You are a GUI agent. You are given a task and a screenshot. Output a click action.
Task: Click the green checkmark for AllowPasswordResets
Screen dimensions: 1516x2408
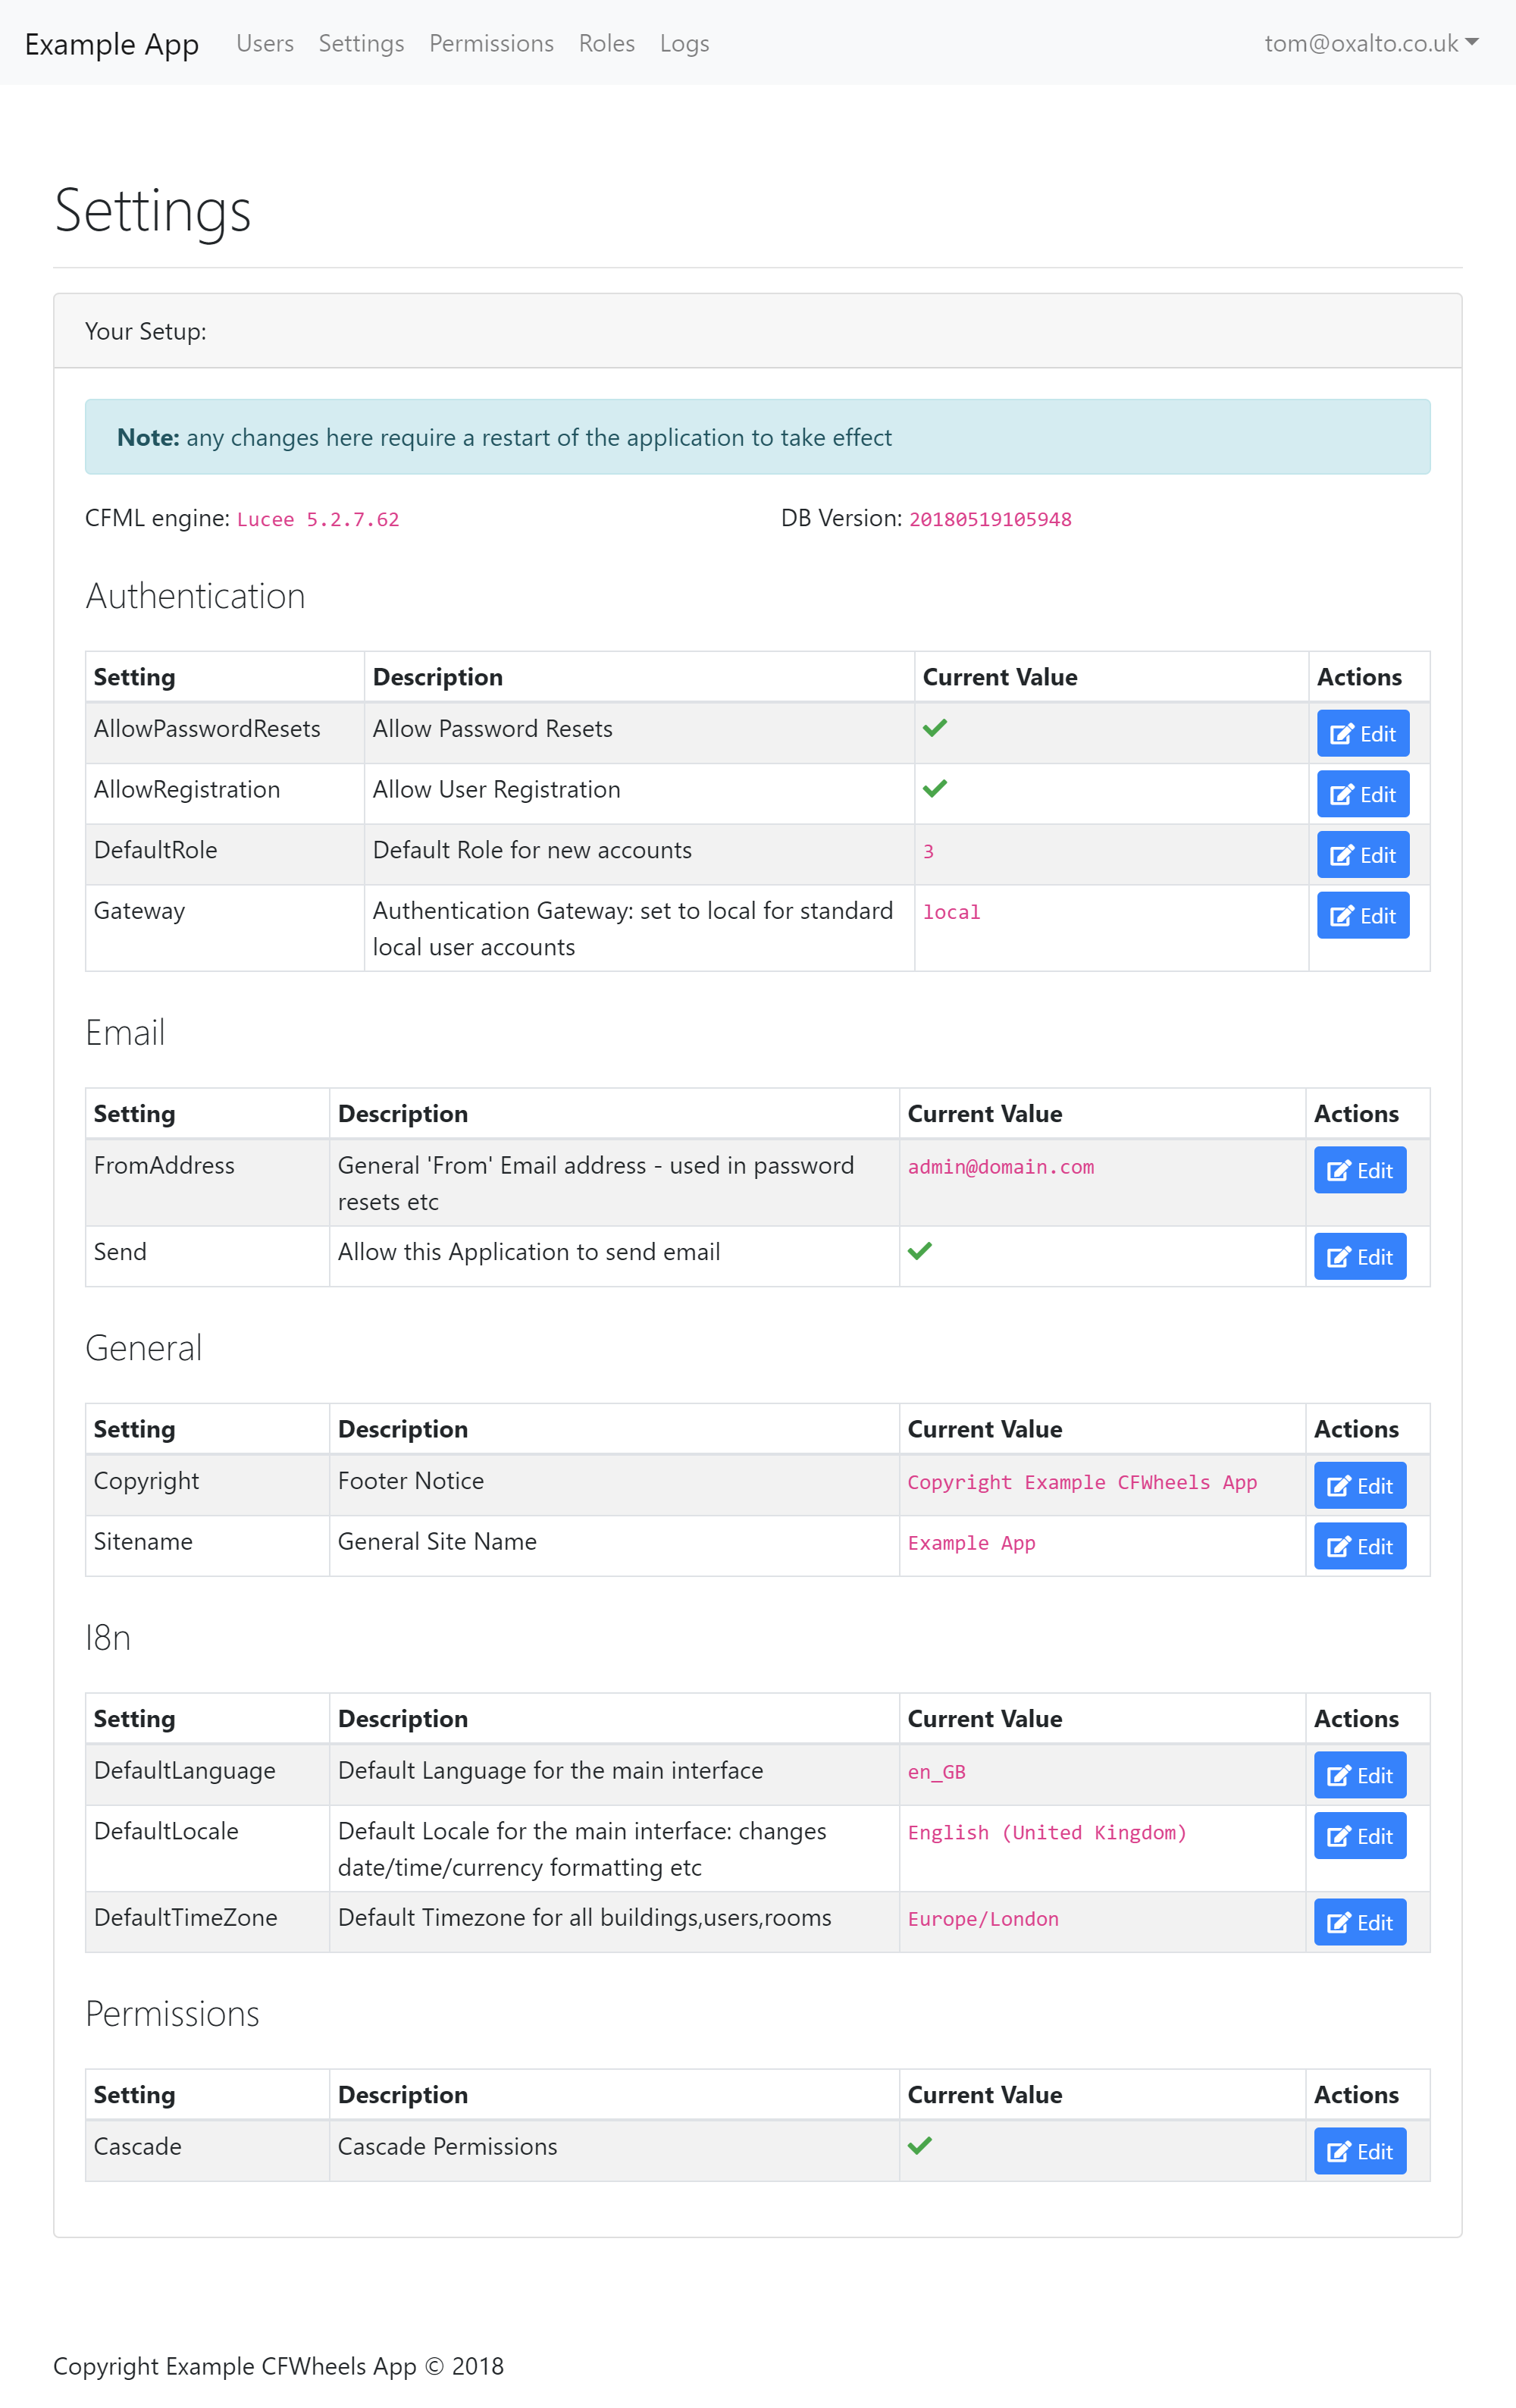(x=934, y=728)
